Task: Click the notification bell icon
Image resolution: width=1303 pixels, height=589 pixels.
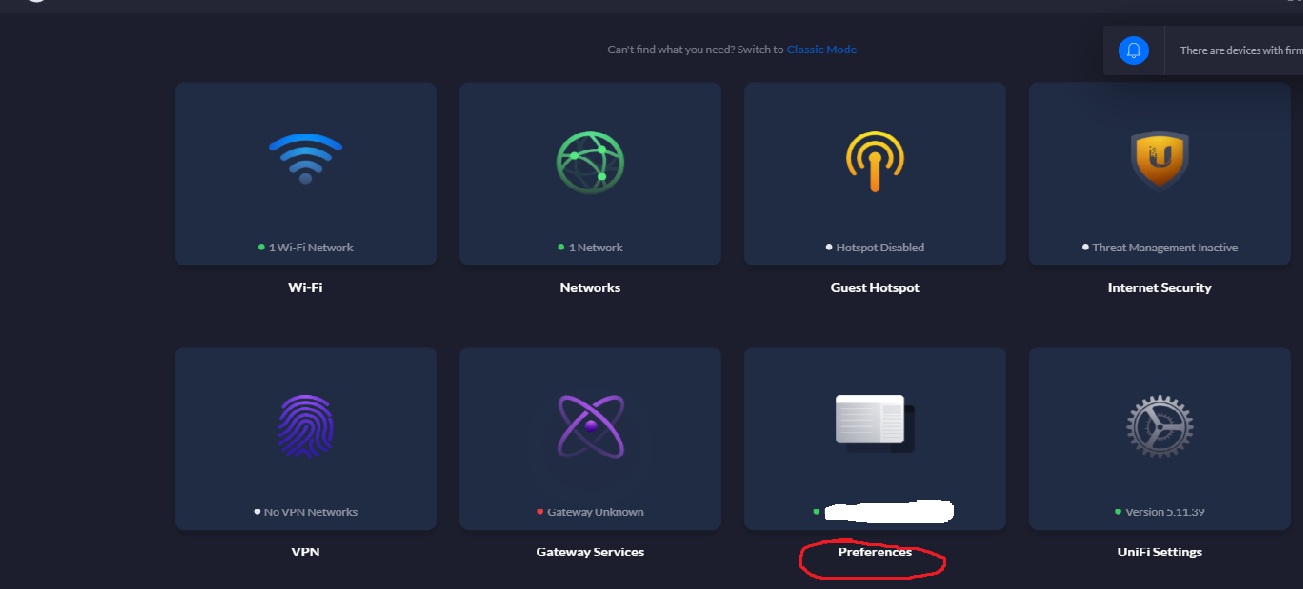Action: [x=1134, y=50]
